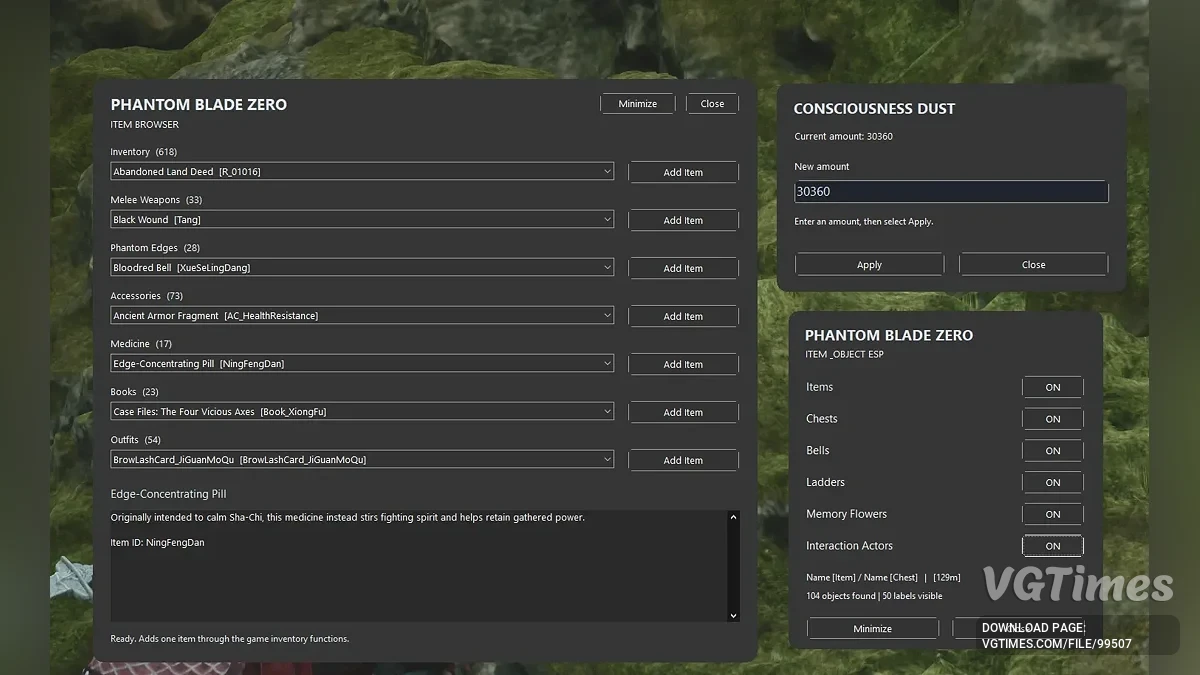This screenshot has height=675, width=1200.
Task: Open the Medicine combo box
Action: point(362,364)
